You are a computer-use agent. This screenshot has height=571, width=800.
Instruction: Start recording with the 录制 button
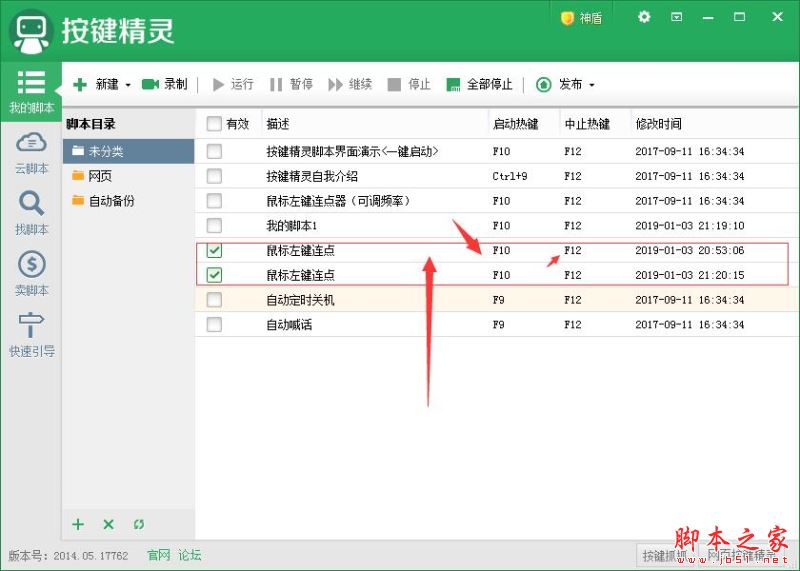(x=164, y=84)
